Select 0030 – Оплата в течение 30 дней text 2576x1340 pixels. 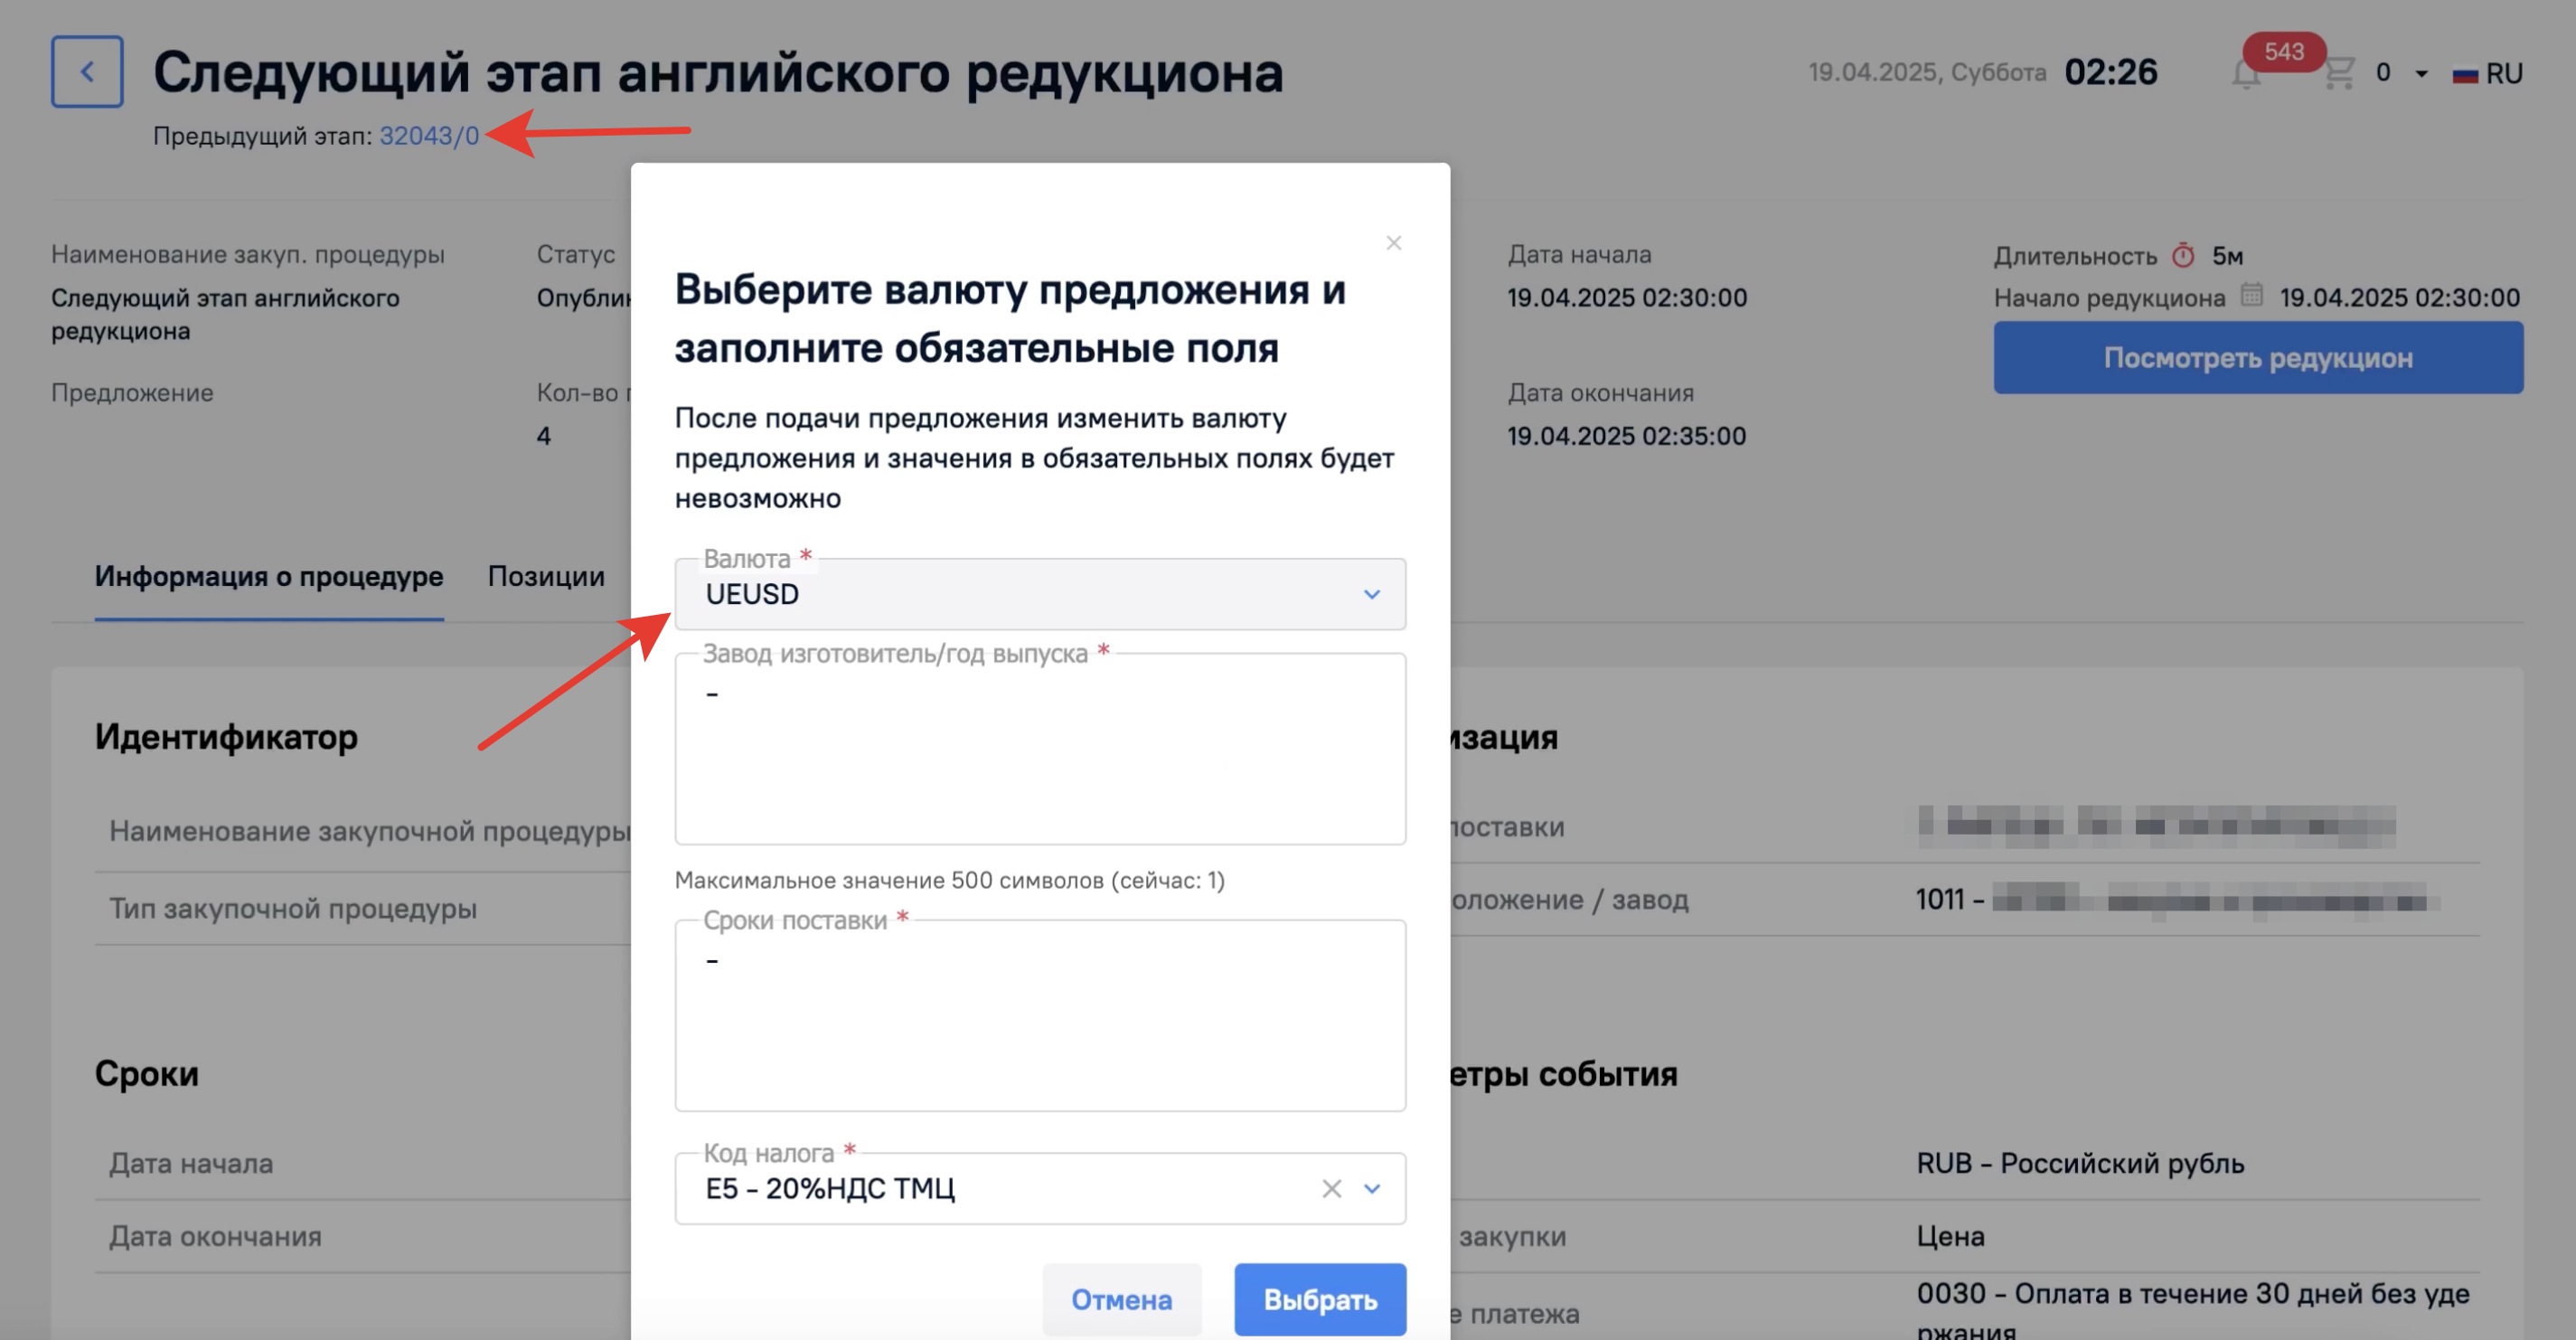coord(2193,1310)
